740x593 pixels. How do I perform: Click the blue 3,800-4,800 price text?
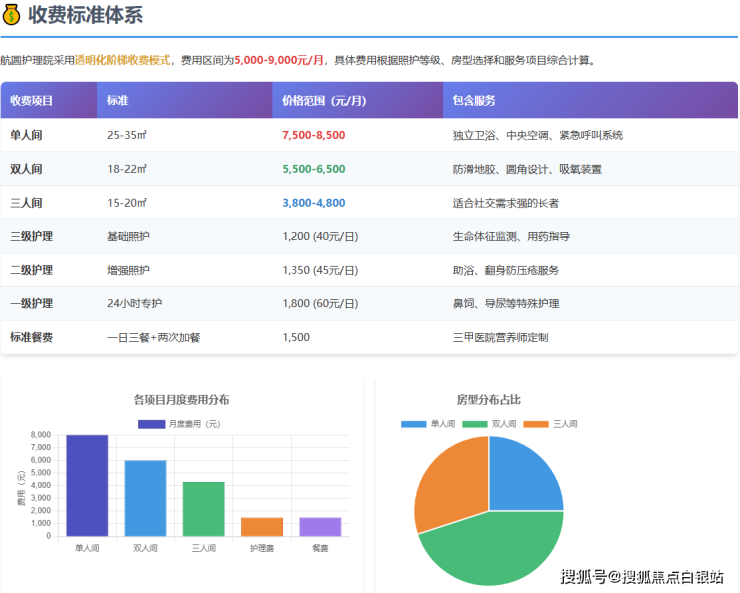tap(313, 203)
